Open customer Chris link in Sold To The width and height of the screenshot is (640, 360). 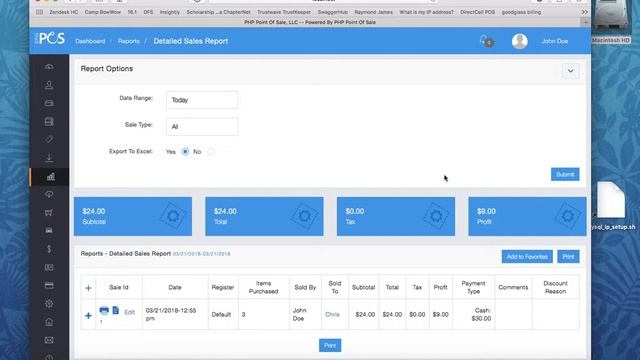pyautogui.click(x=332, y=315)
